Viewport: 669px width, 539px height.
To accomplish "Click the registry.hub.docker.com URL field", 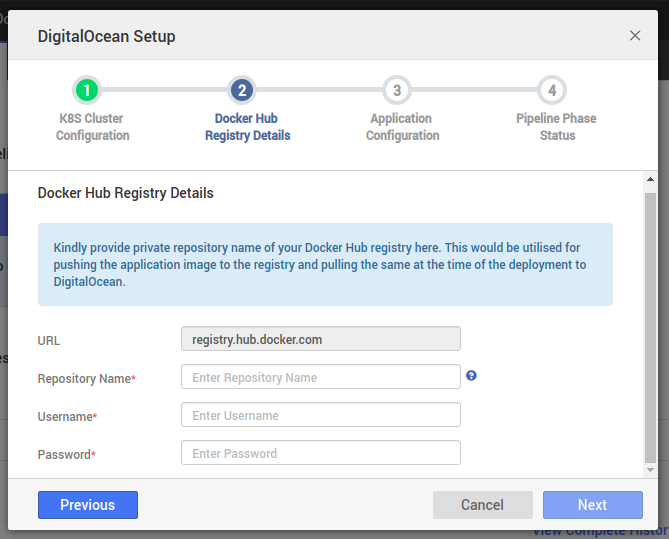I will (320, 339).
